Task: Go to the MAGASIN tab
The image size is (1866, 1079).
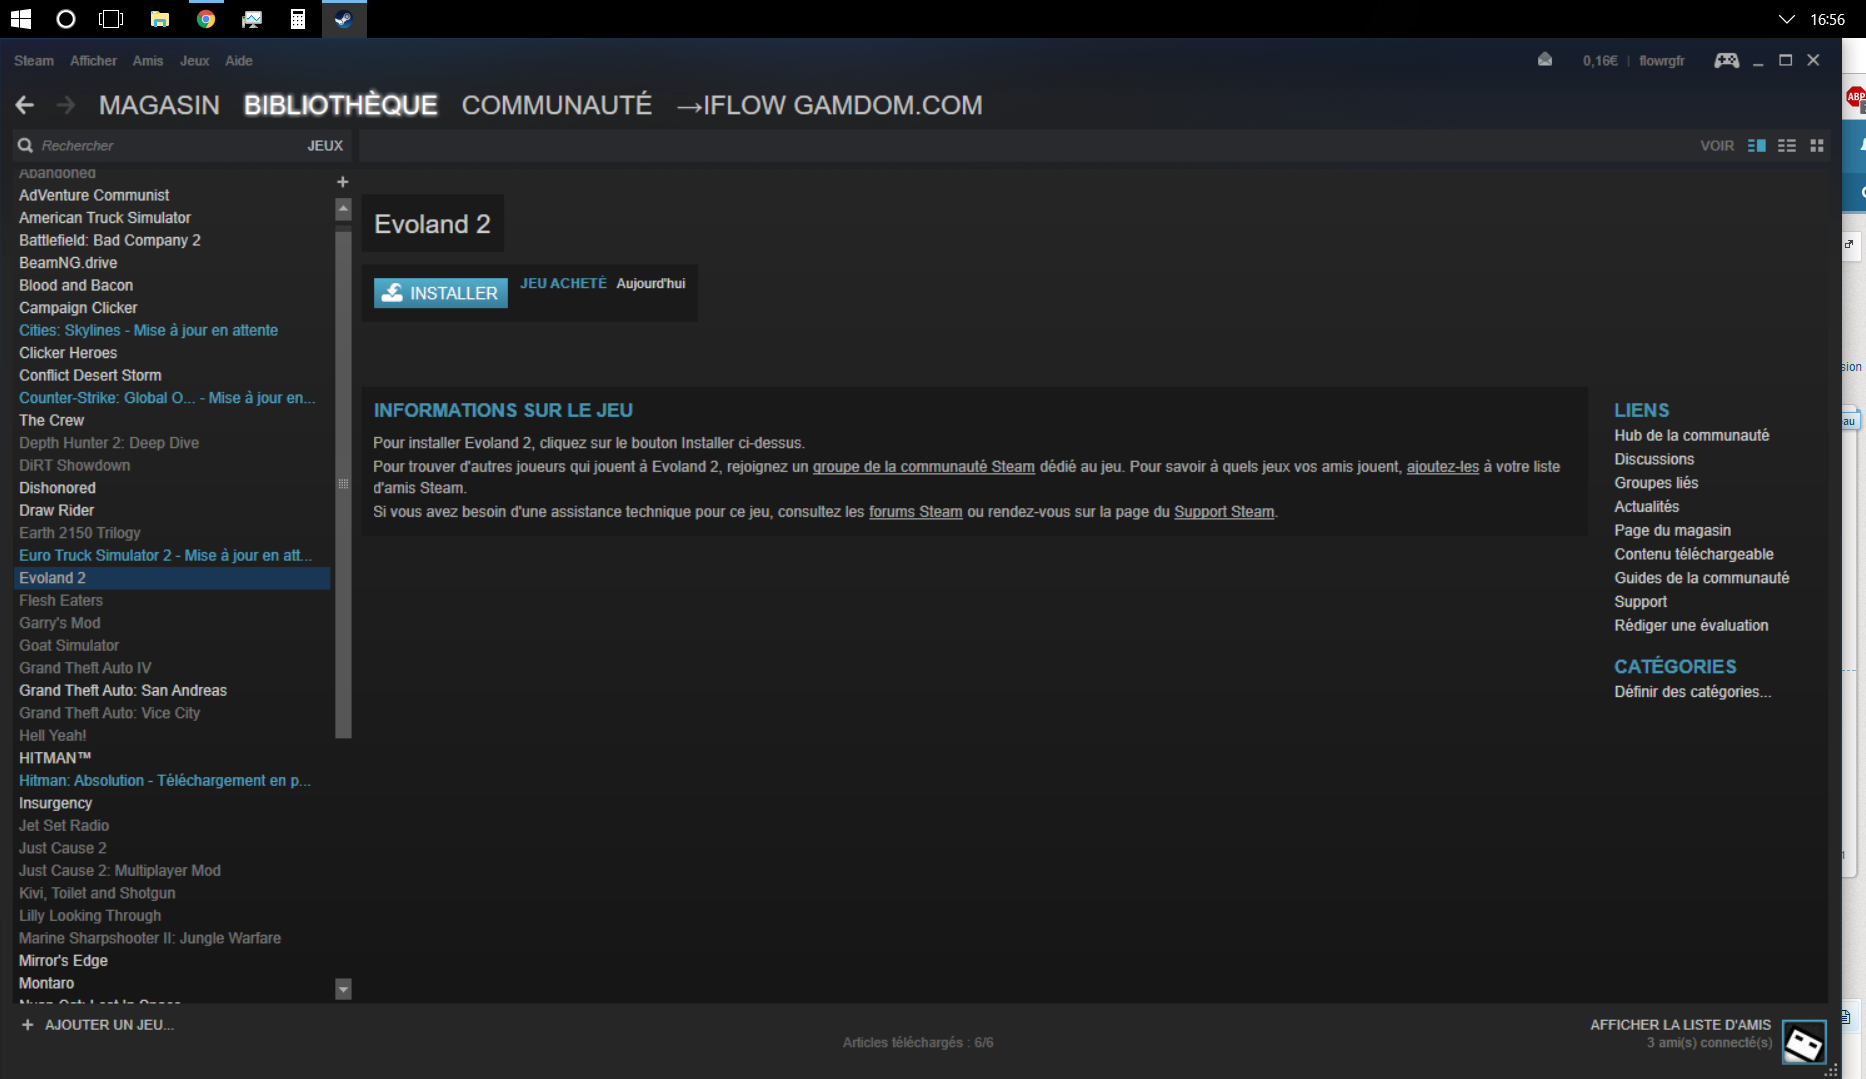Action: [x=159, y=105]
